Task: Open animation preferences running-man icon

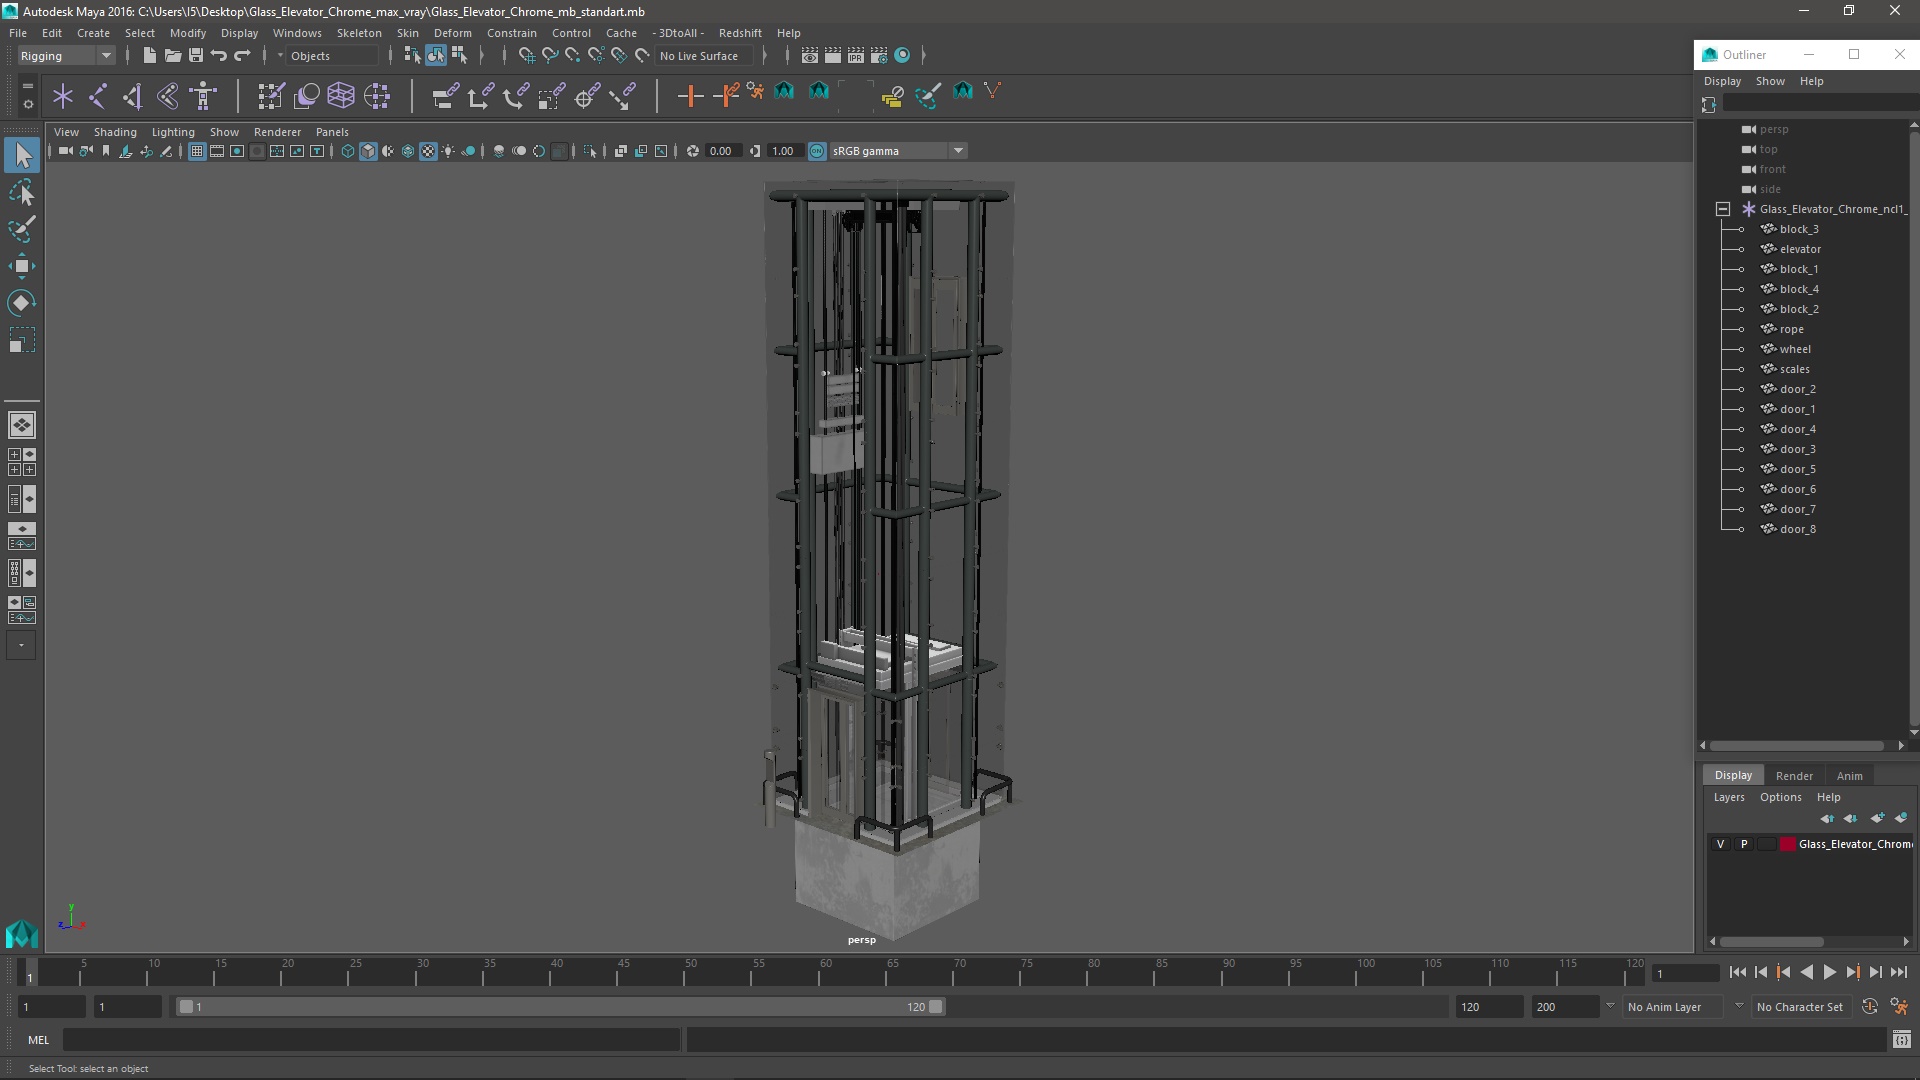Action: (1899, 1007)
